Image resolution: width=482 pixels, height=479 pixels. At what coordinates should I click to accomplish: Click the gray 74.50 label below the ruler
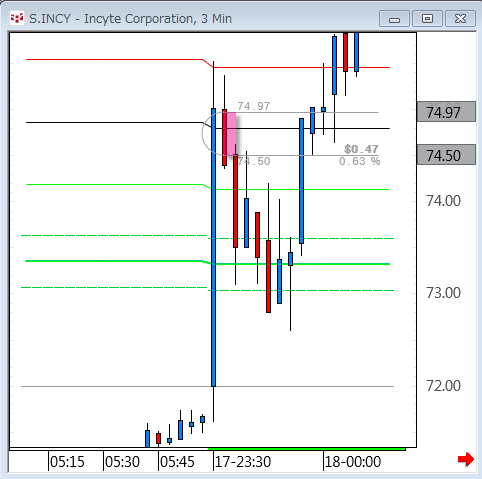click(254, 161)
